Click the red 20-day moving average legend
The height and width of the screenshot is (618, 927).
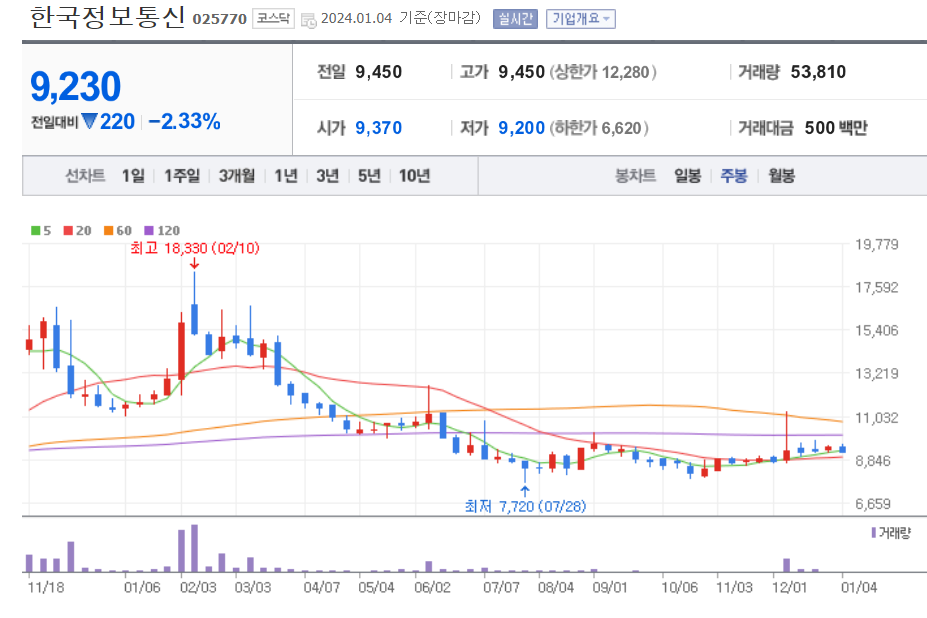pyautogui.click(x=77, y=230)
